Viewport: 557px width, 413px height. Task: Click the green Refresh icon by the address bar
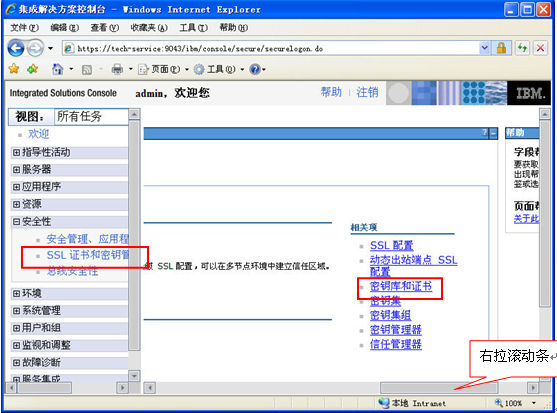point(522,48)
